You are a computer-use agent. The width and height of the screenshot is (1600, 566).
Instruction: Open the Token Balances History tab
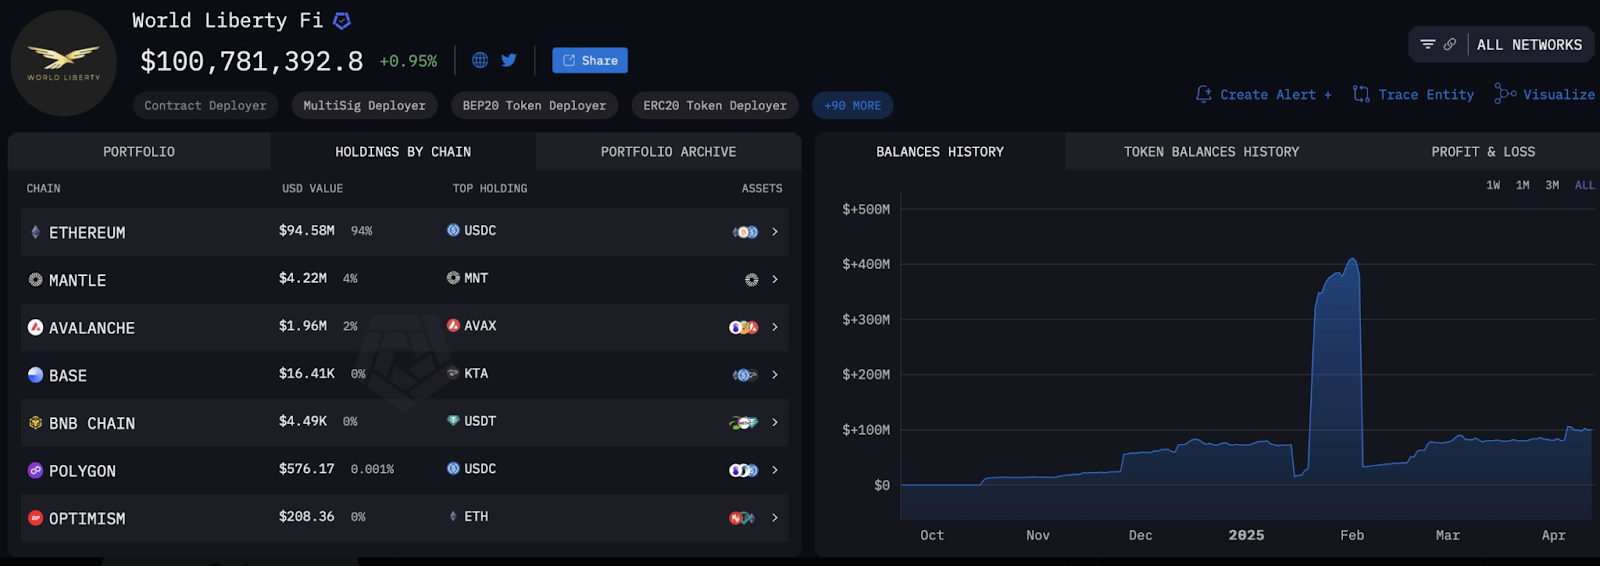coord(1211,152)
